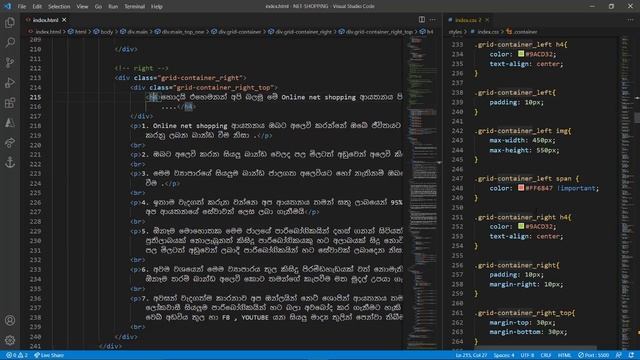Open the Manage gear icon
640x360 pixels.
10,340
